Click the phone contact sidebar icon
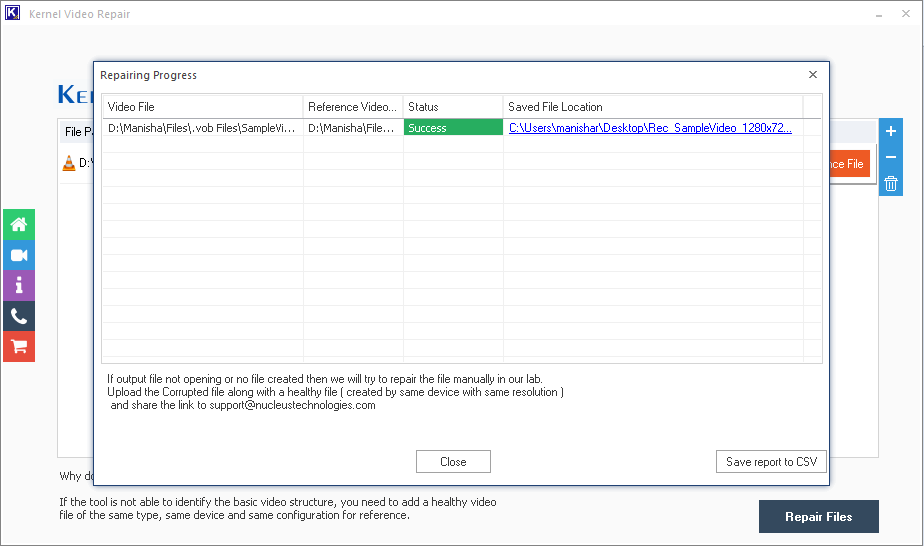Screen dimensions: 924x546 pos(19,316)
